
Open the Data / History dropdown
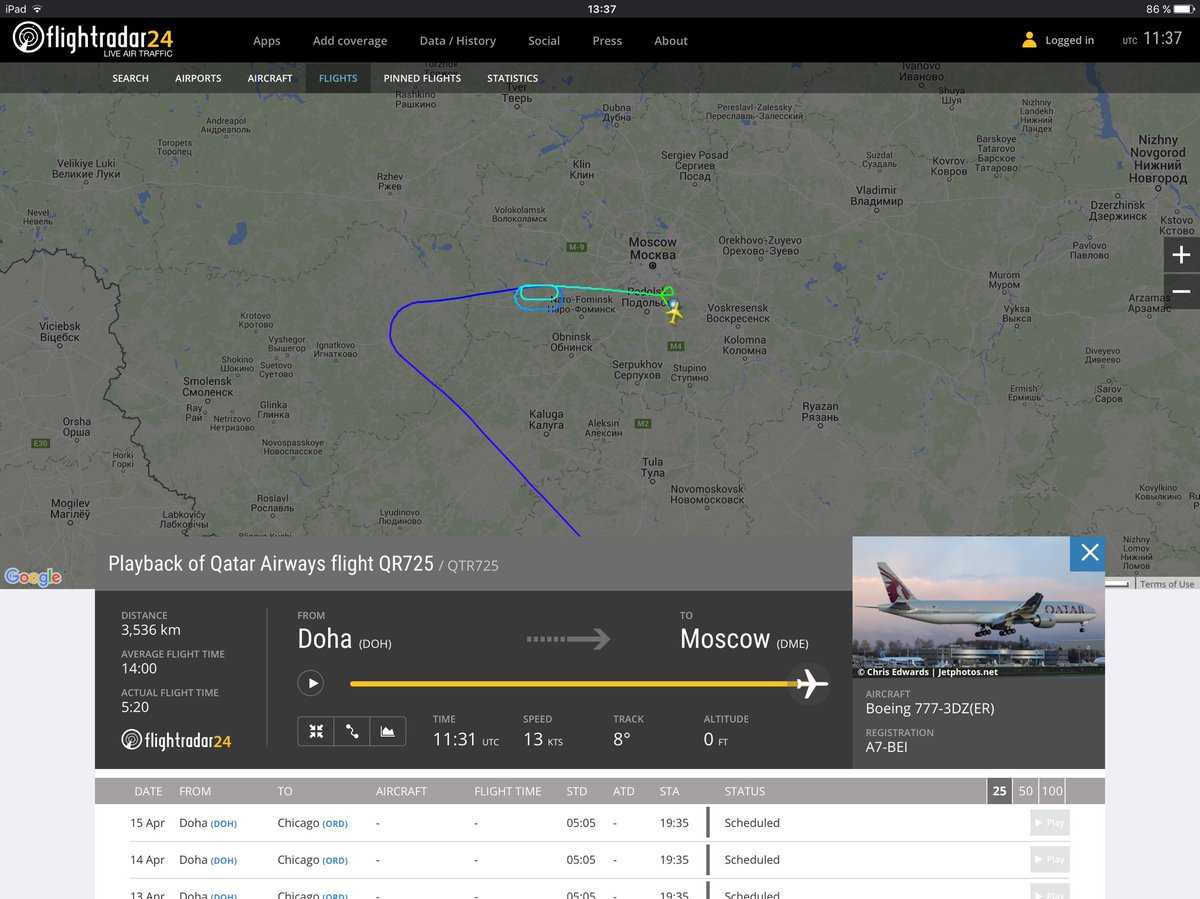(x=457, y=41)
